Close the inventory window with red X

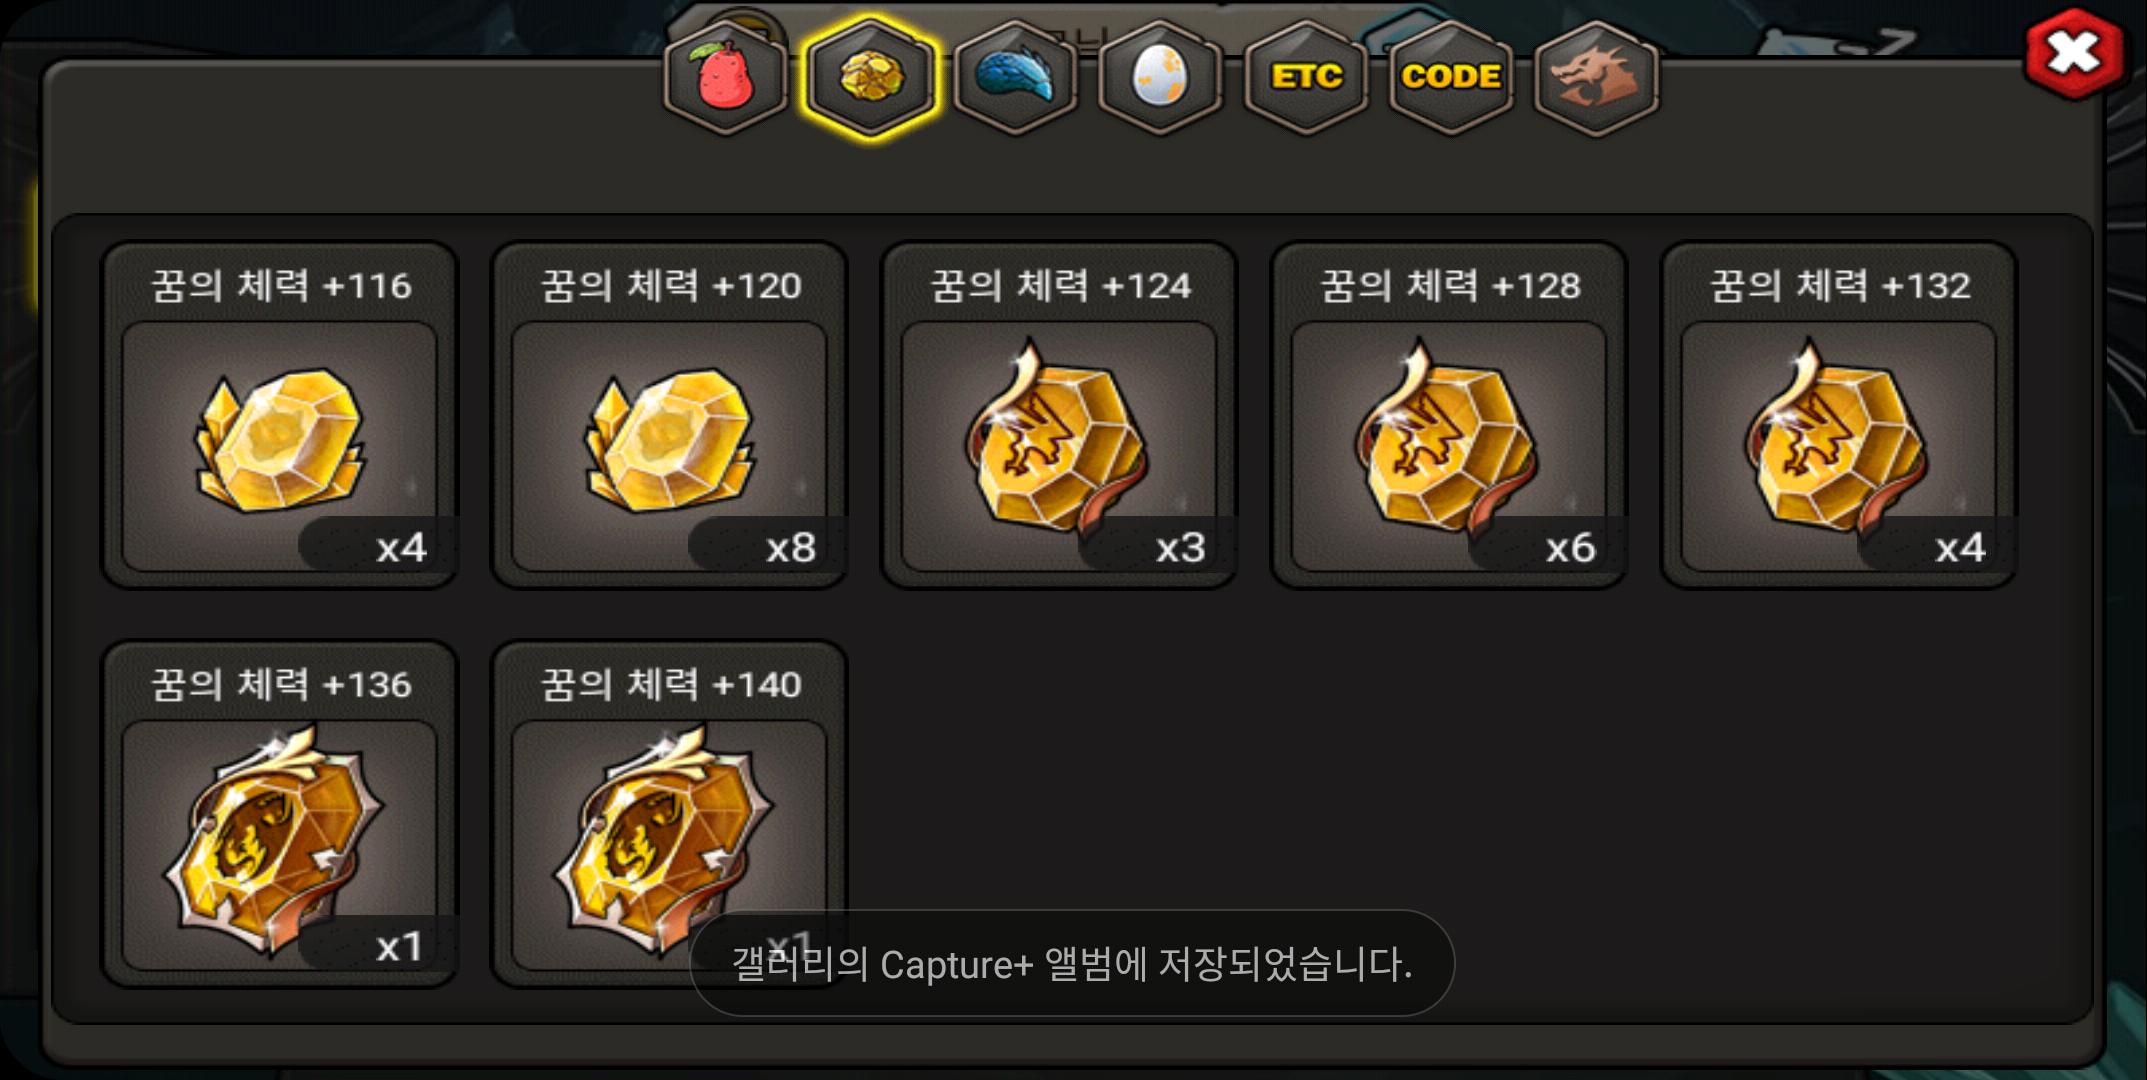point(2075,53)
